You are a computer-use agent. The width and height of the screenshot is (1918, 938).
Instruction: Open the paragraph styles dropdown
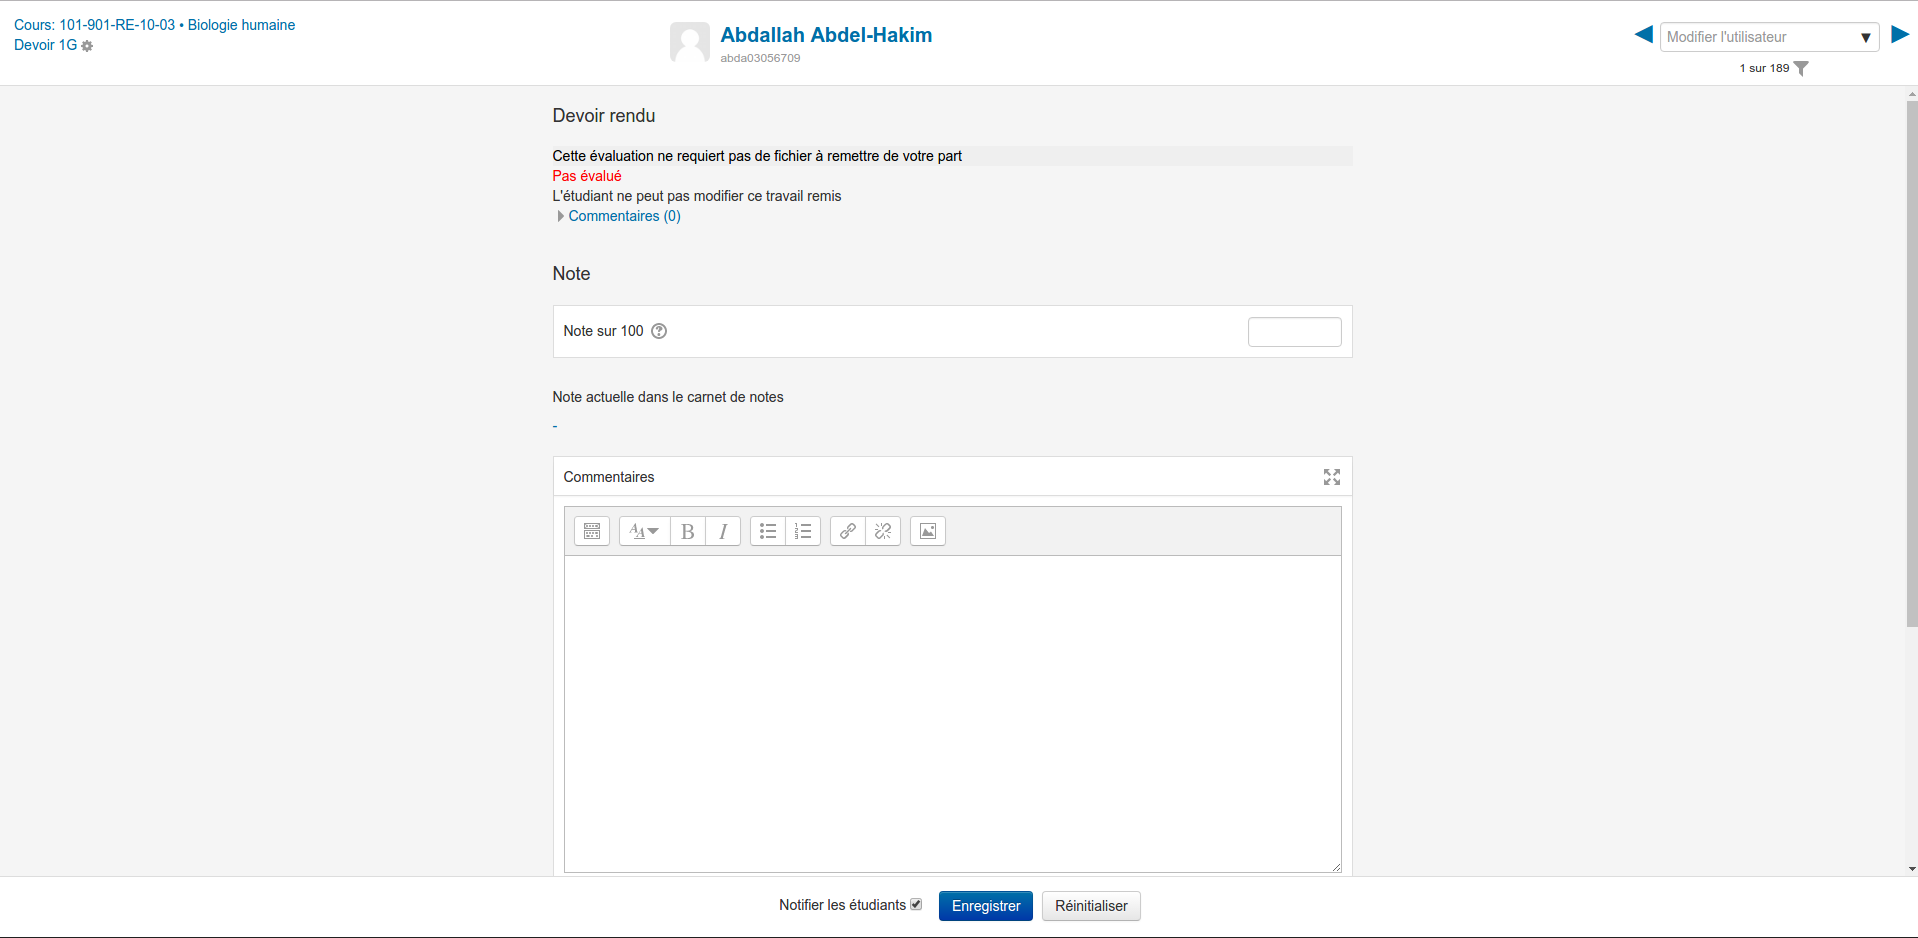click(x=644, y=531)
